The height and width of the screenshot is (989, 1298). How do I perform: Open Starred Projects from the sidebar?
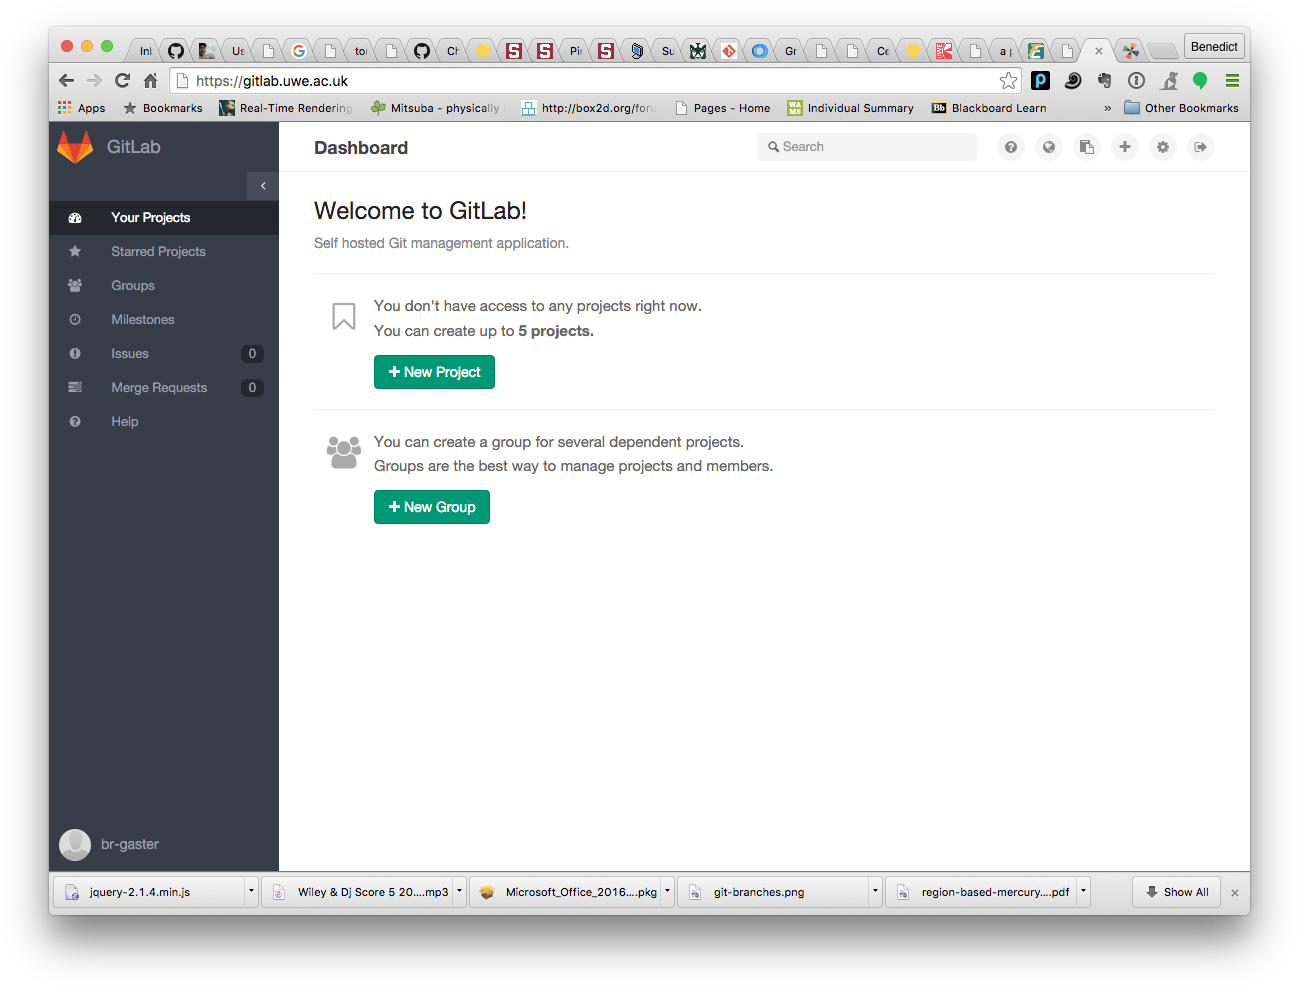click(x=156, y=251)
